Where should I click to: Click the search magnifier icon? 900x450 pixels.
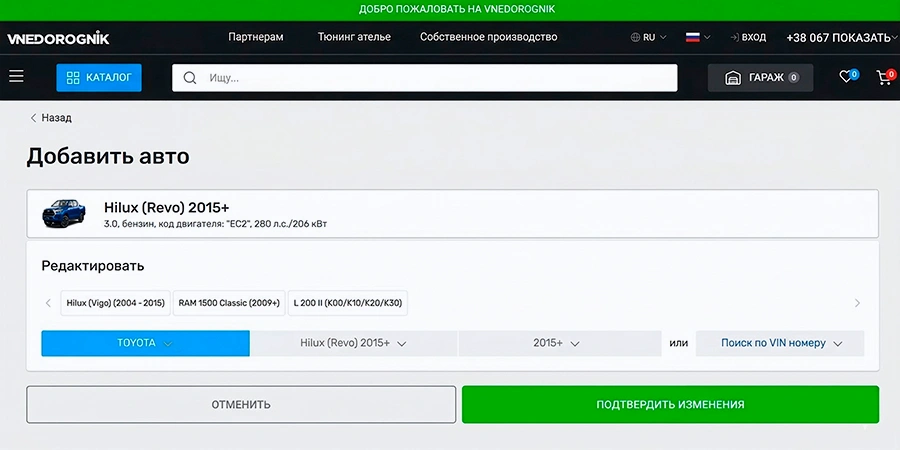[x=190, y=78]
